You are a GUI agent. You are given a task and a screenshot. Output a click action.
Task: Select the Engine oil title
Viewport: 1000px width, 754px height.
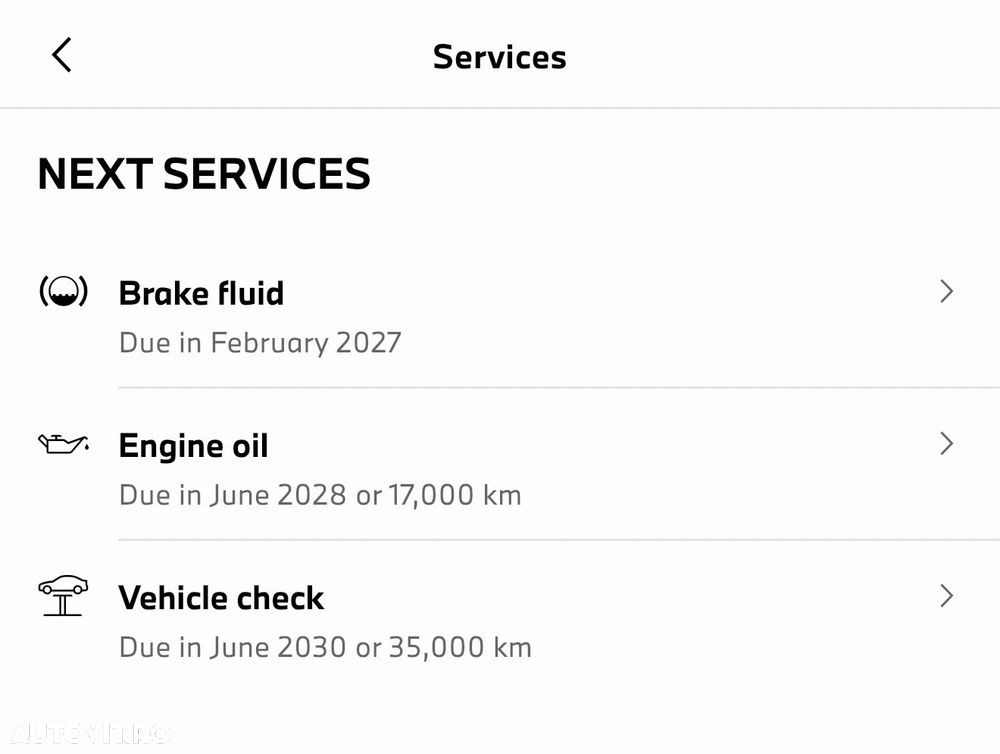pos(194,445)
